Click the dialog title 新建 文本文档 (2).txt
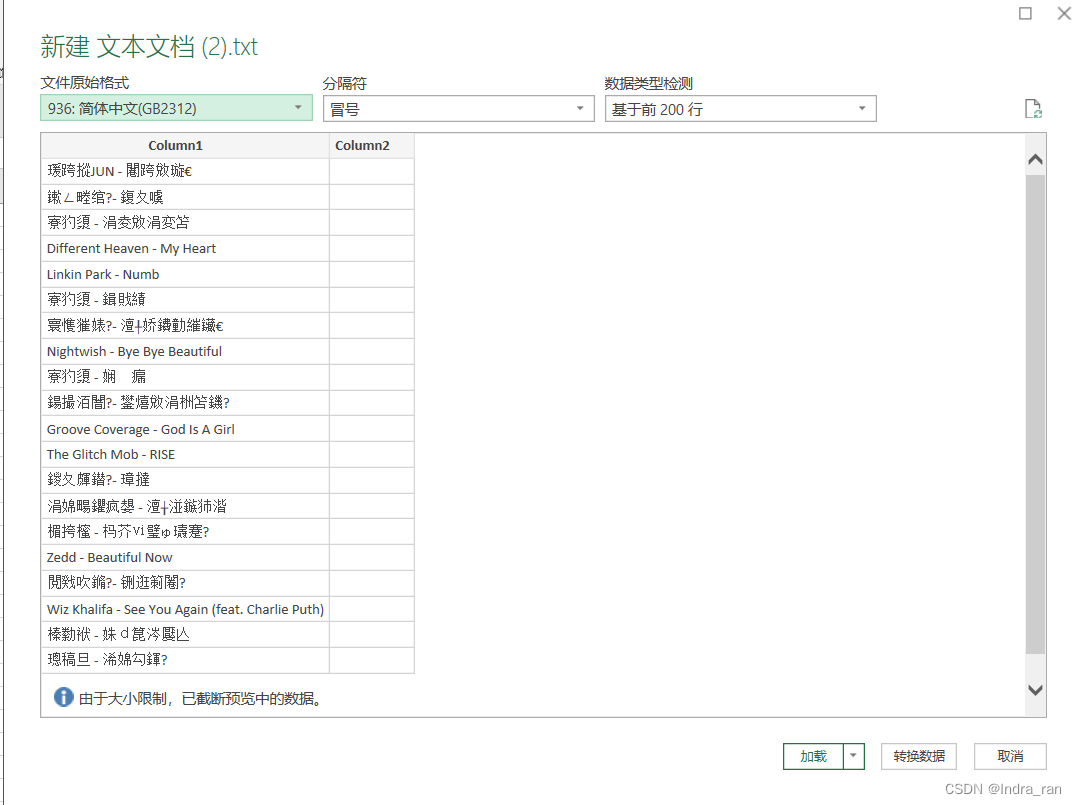The width and height of the screenshot is (1077, 805). (149, 47)
